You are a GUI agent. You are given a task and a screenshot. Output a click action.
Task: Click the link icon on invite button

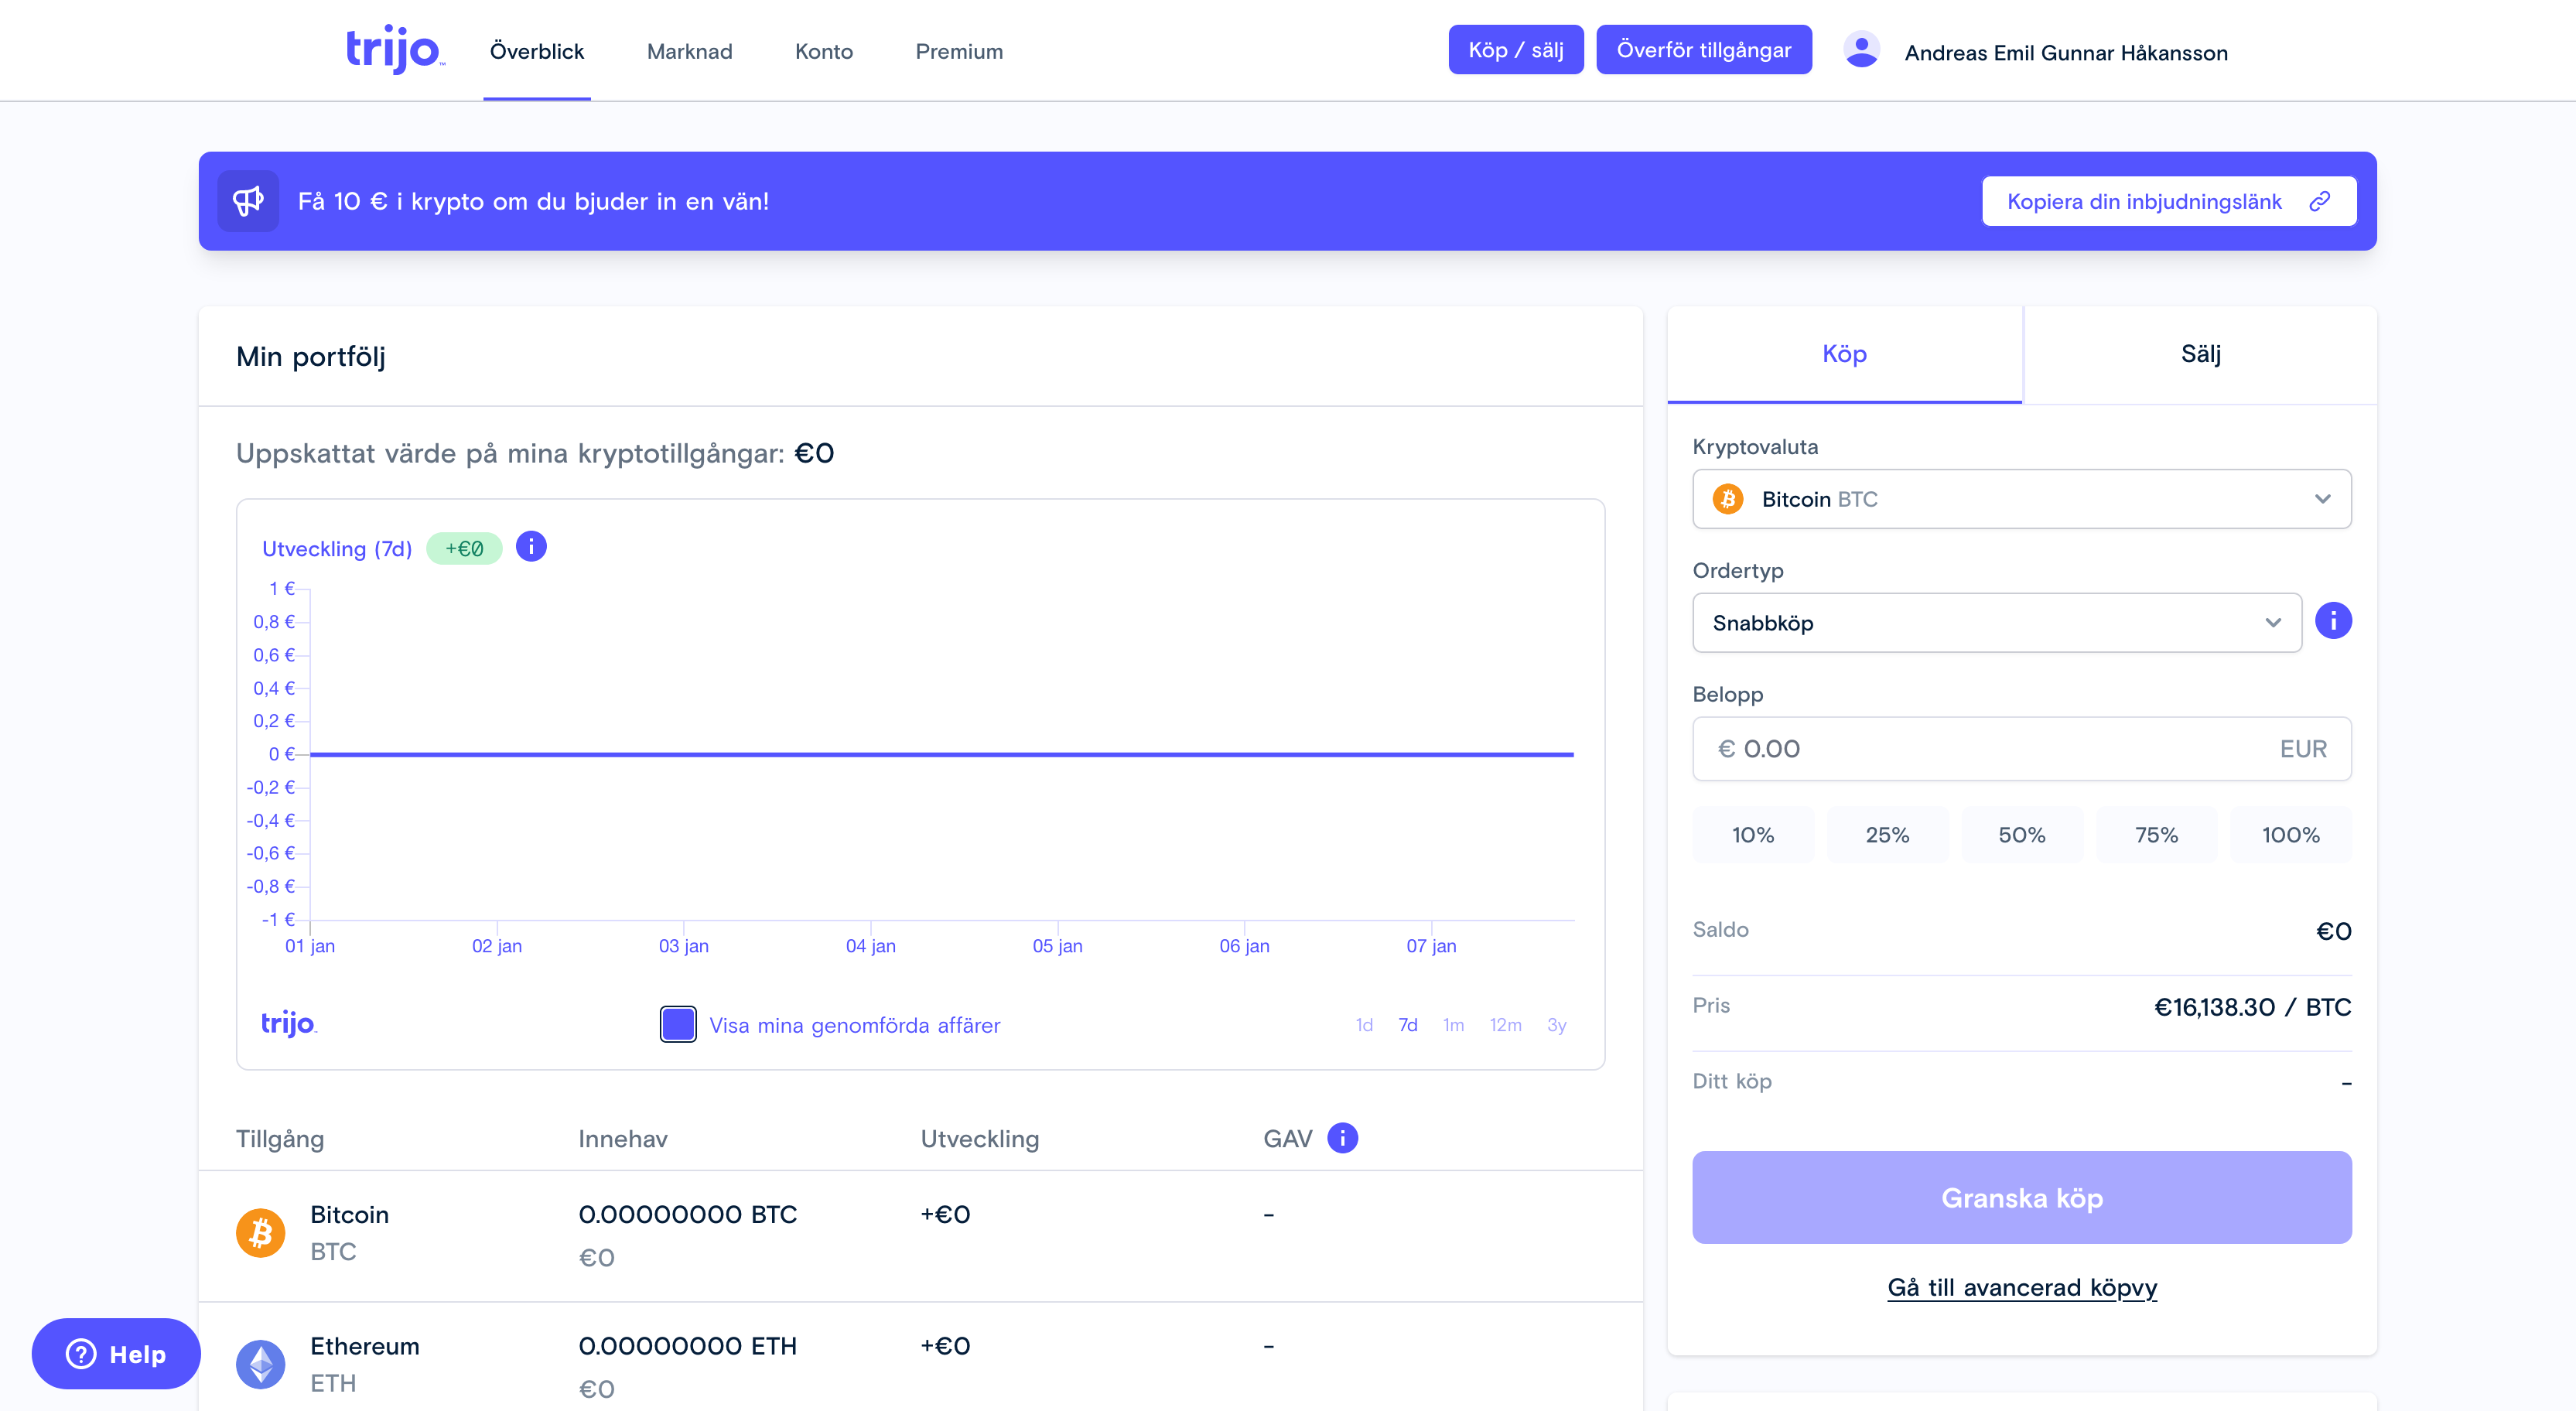tap(2320, 202)
